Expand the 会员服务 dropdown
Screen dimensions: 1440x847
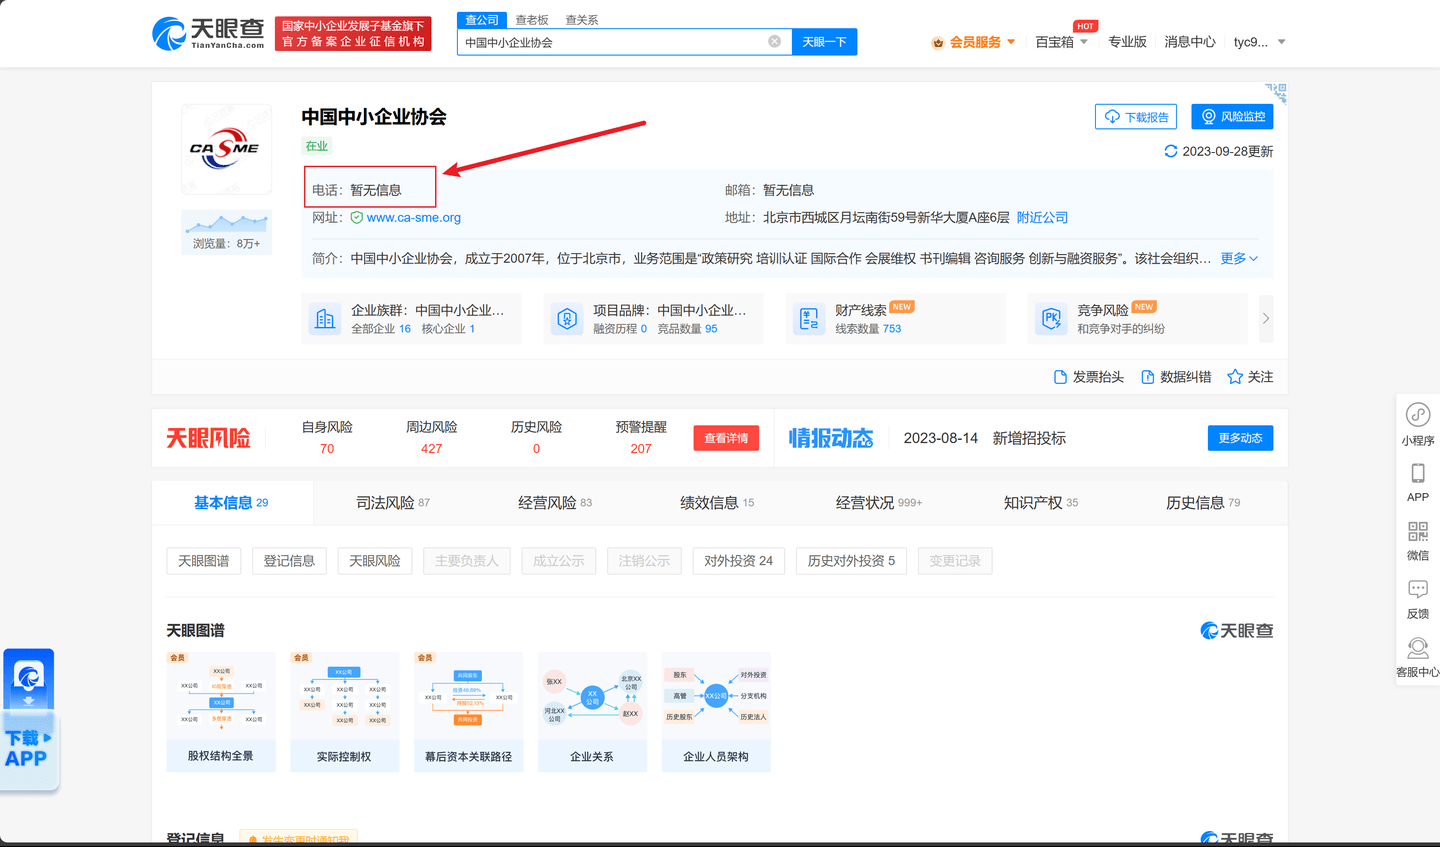[1011, 42]
